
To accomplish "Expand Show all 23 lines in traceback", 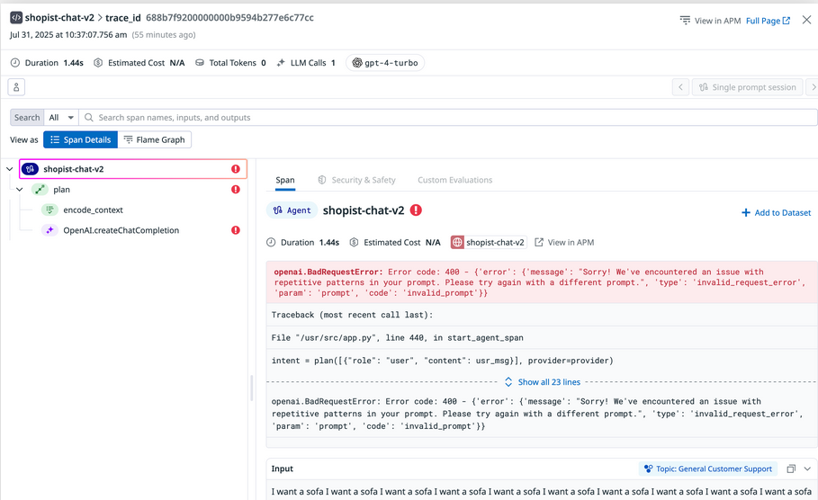I will [x=542, y=382].
